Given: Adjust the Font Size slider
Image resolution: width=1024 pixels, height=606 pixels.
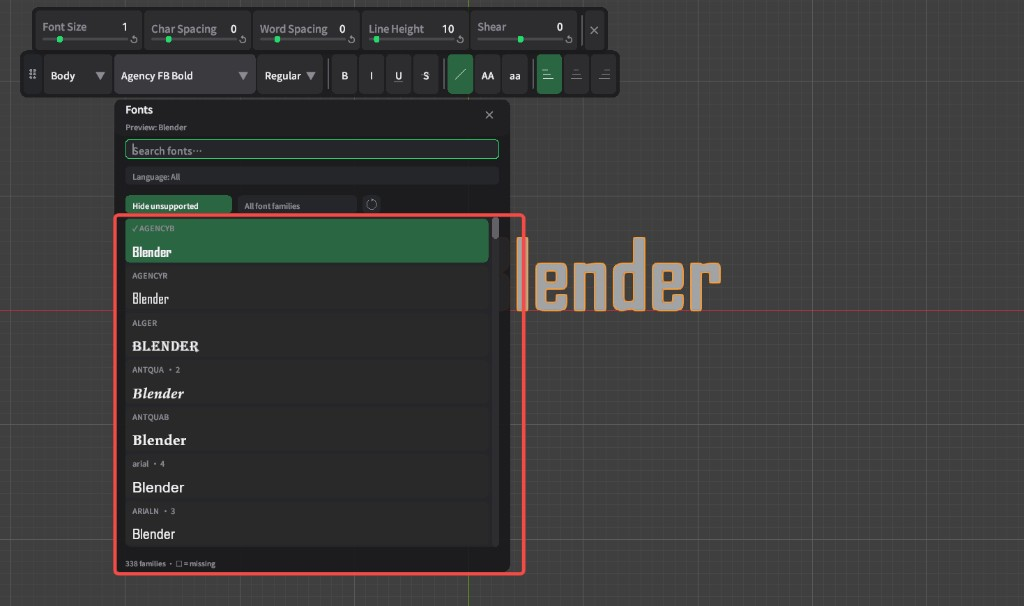Looking at the screenshot, I should tap(85, 39).
